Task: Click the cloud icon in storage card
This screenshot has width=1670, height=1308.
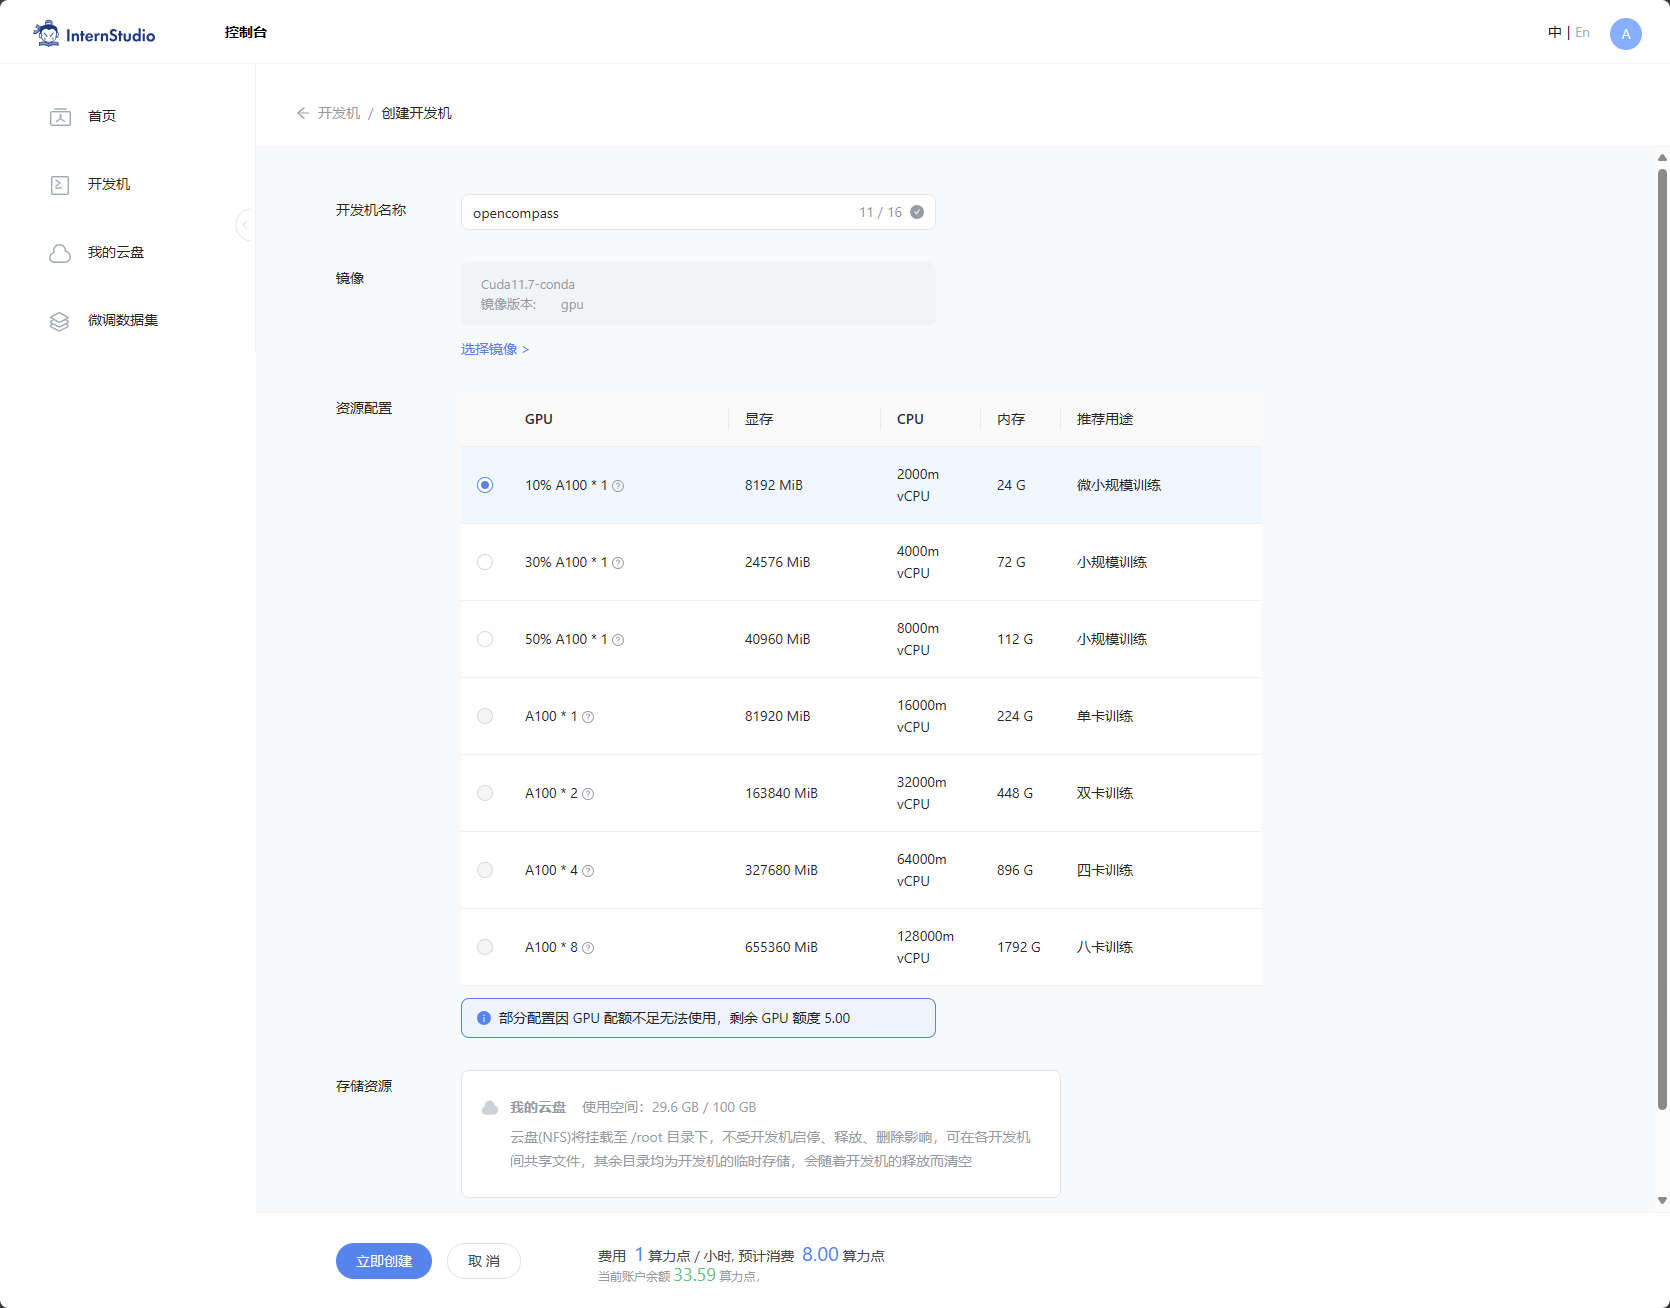Action: pos(490,1108)
